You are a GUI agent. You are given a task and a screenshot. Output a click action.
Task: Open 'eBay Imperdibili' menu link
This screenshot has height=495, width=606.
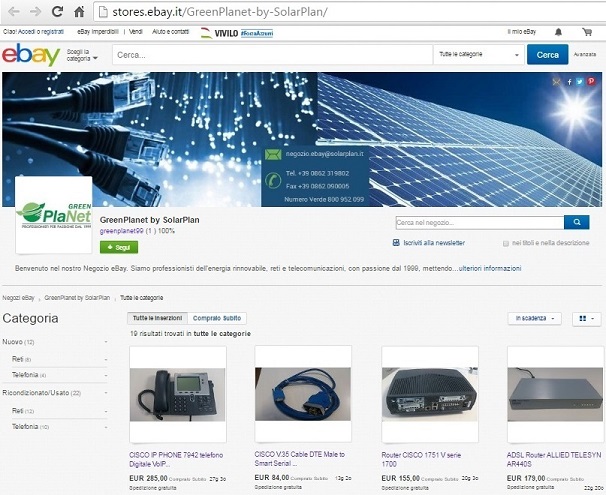[x=98, y=32]
